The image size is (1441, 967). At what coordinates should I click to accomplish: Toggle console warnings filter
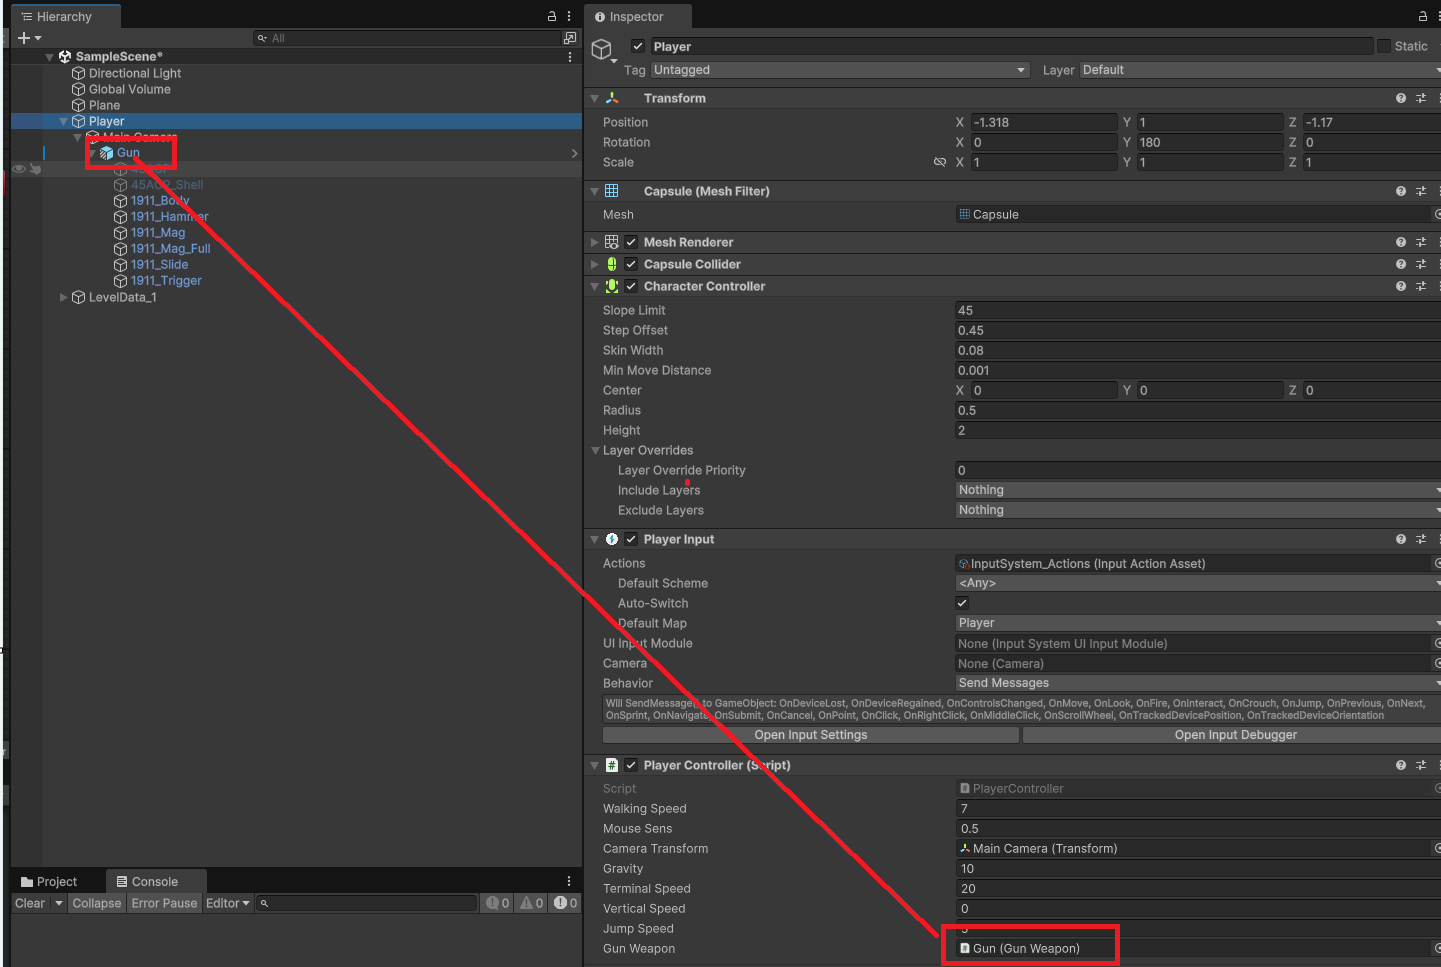pyautogui.click(x=532, y=903)
